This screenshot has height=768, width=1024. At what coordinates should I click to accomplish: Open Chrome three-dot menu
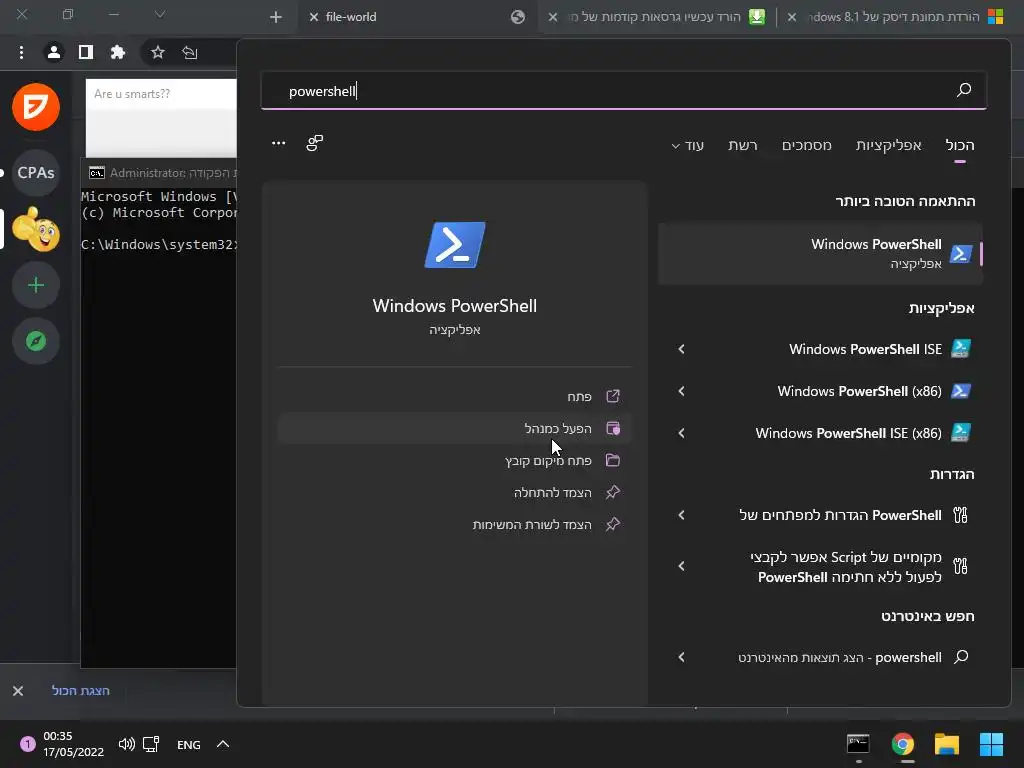[22, 52]
